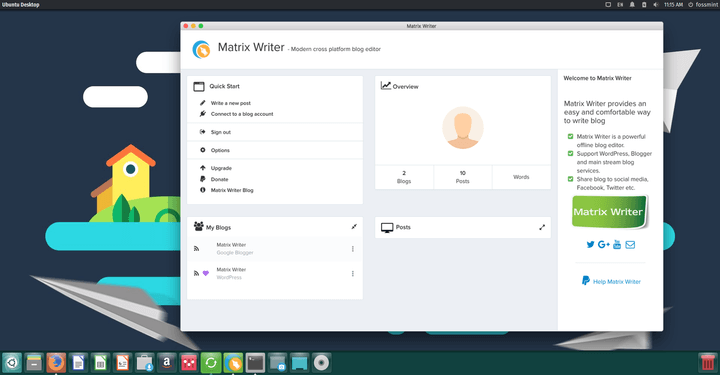Click RSS icon of Google Blogger blog row
Screen dimensions: 720x375
point(197,249)
